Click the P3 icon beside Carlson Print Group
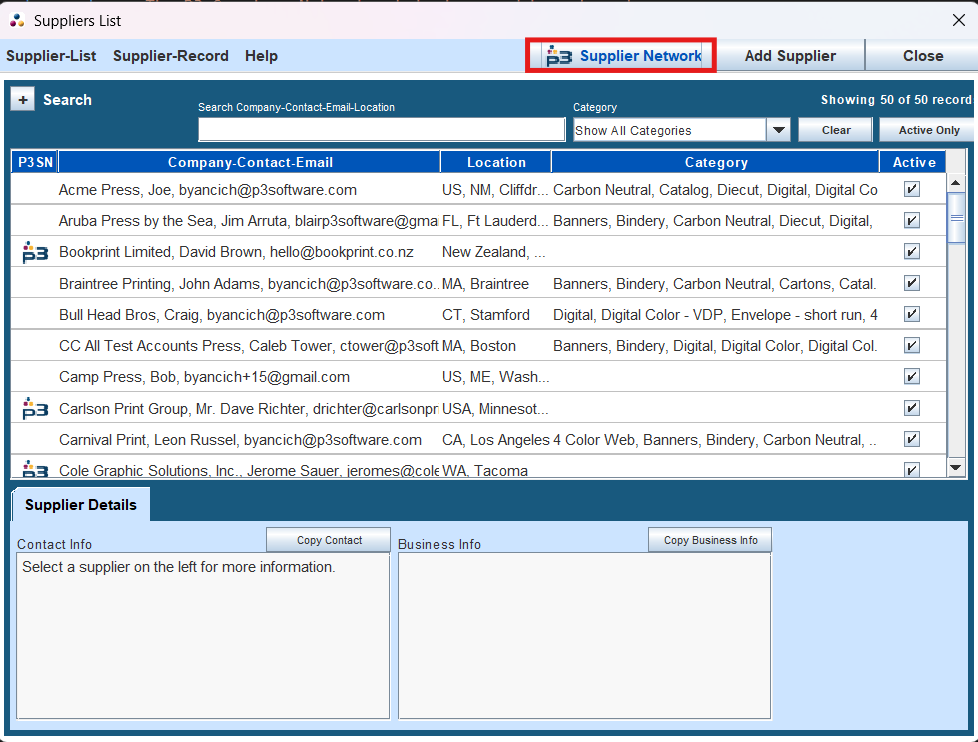 pos(35,408)
